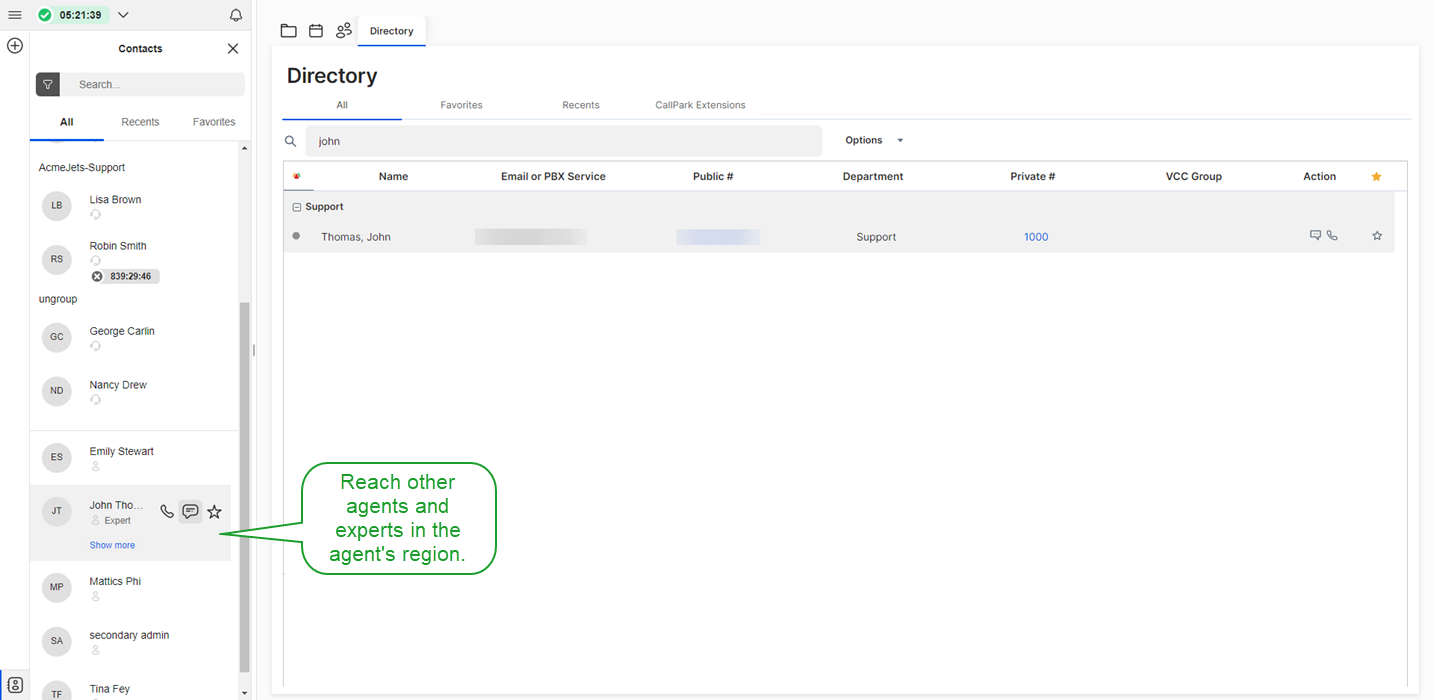This screenshot has width=1434, height=700.
Task: Close the Contacts panel
Action: coord(233,48)
